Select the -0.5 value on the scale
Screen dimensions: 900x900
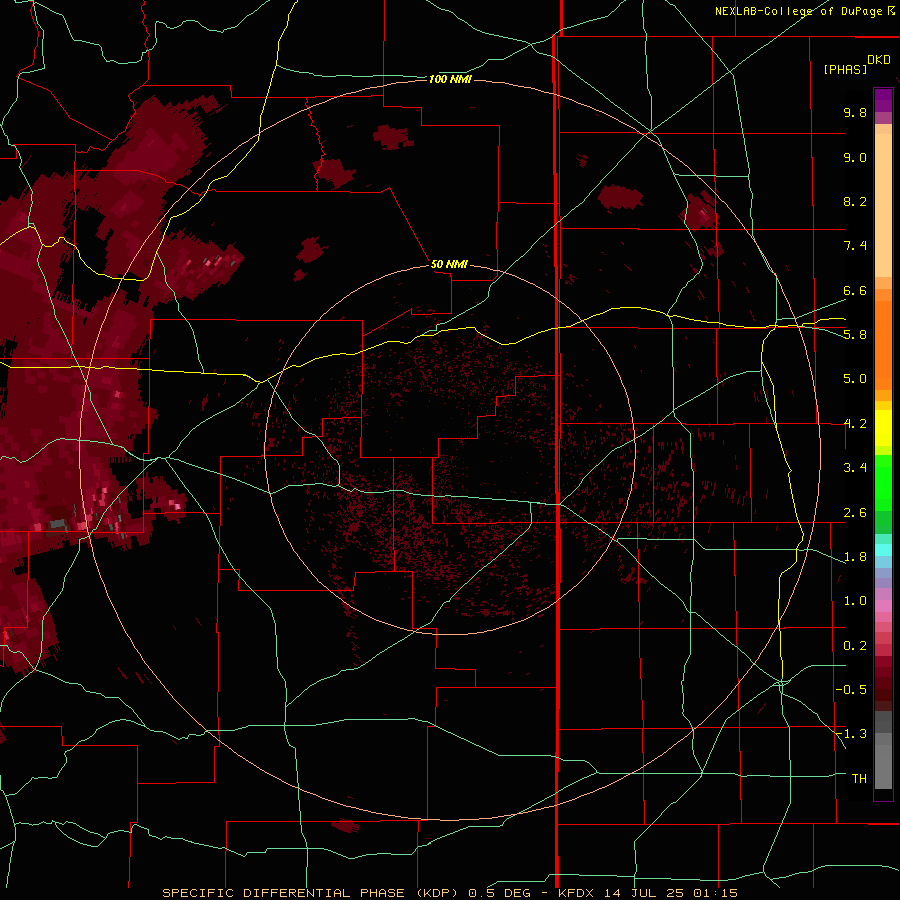[851, 690]
